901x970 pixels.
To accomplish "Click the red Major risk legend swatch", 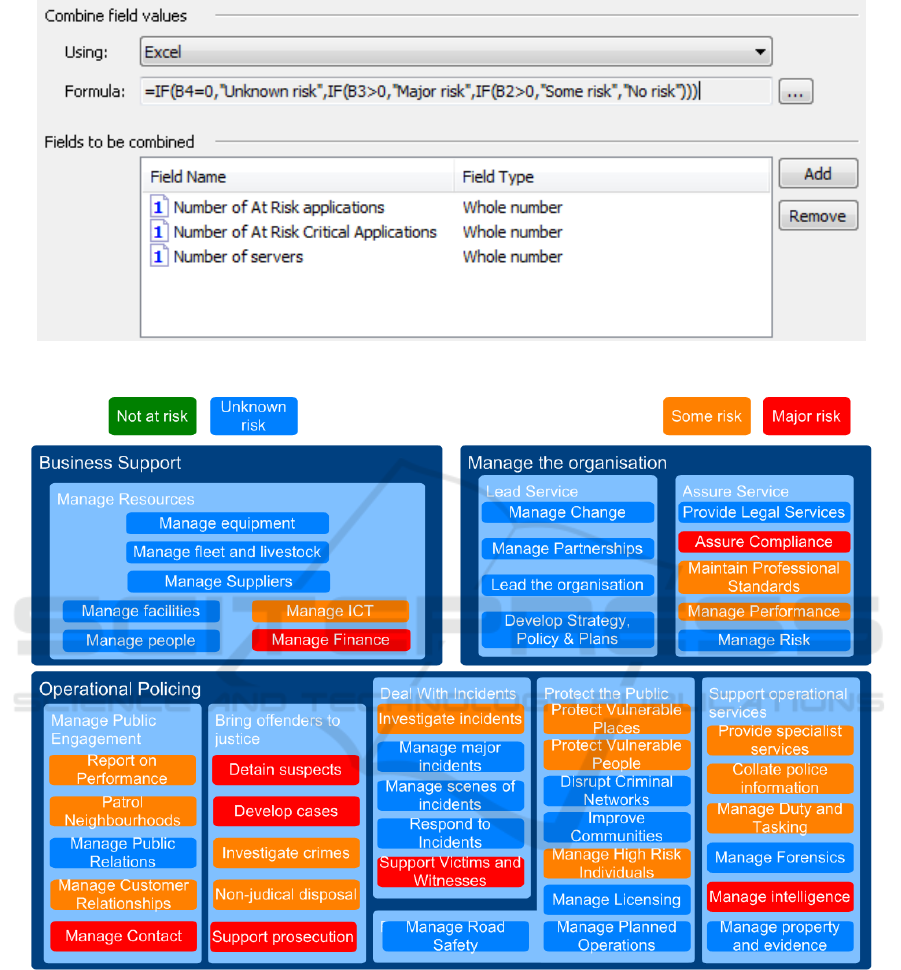I will click(x=806, y=416).
